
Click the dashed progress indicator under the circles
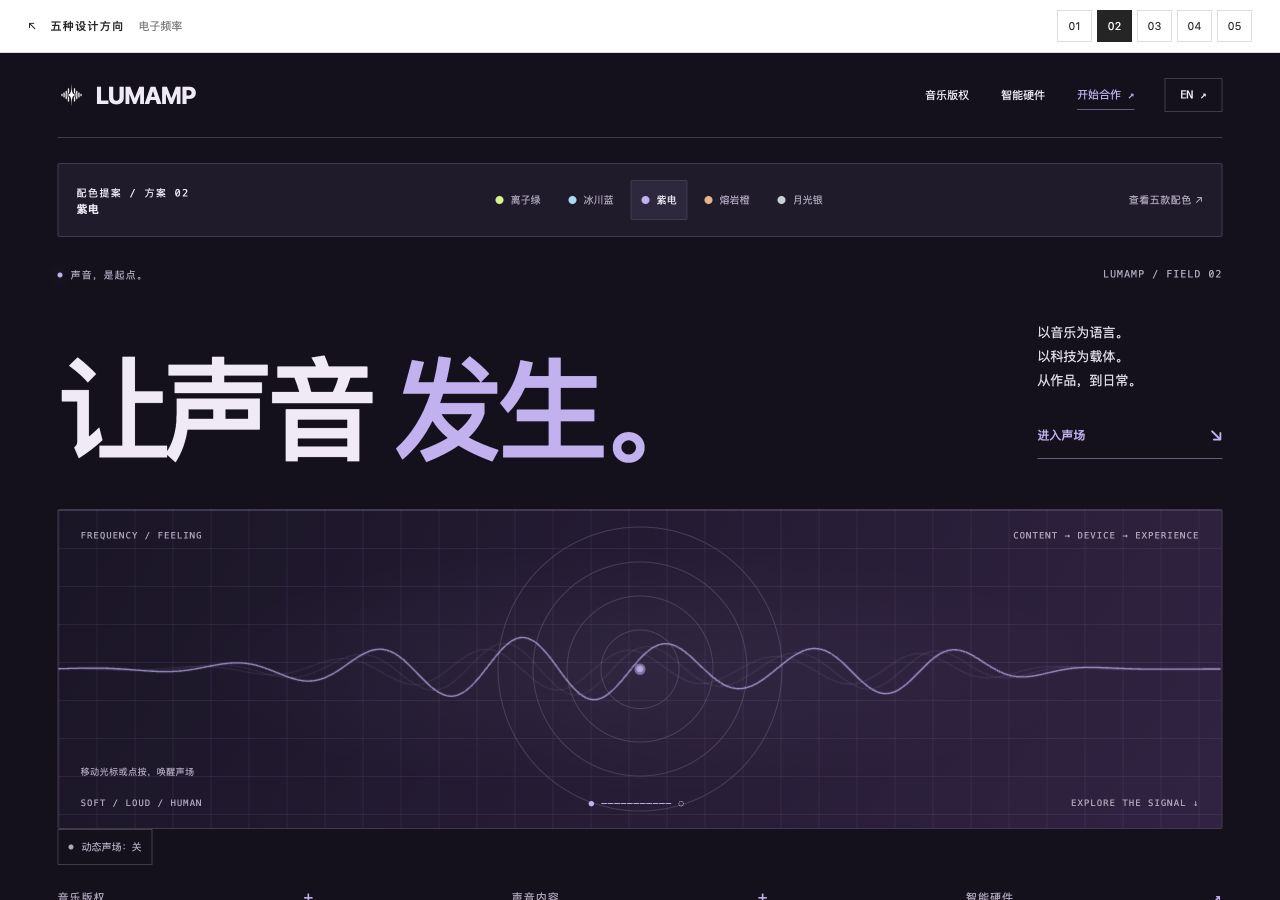click(x=636, y=803)
